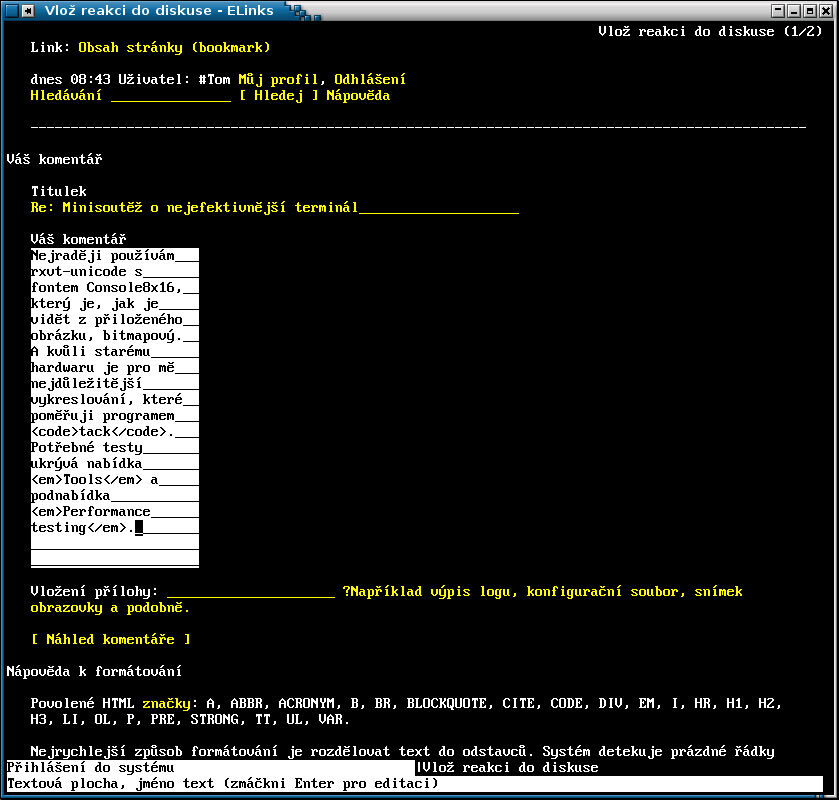Maximize the ELinks window
The image size is (839, 800).
(810, 10)
